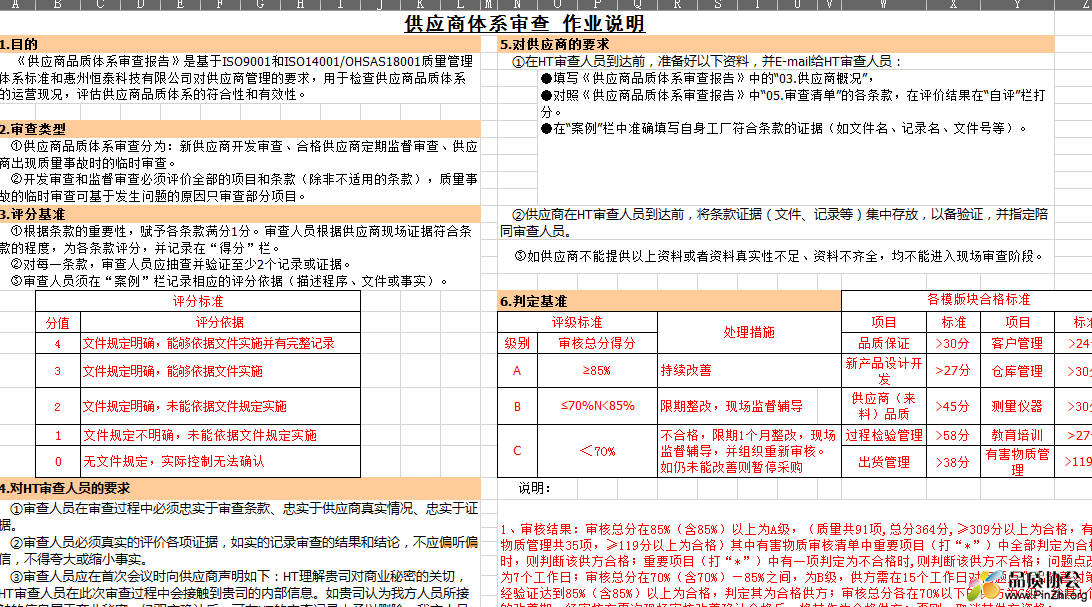Select the >45分 standard cell
The image size is (1092, 607).
click(x=953, y=406)
